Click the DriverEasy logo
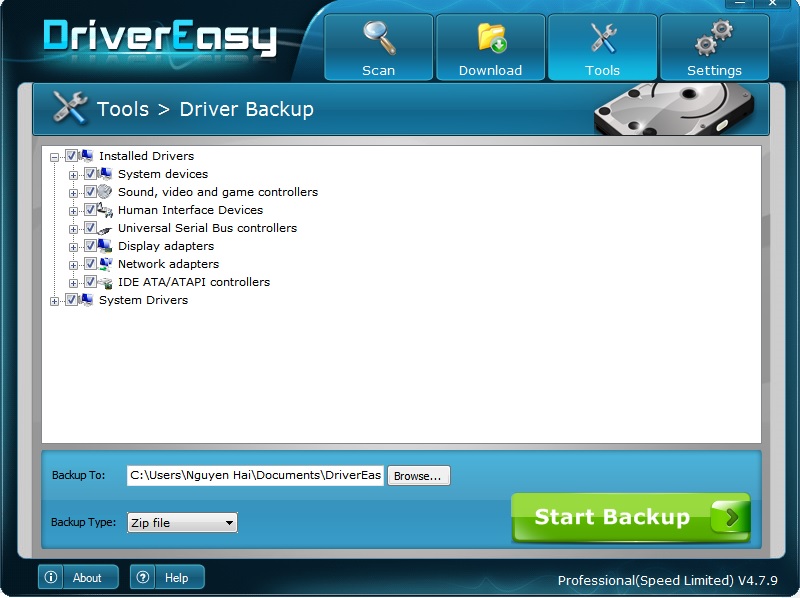 click(x=160, y=38)
